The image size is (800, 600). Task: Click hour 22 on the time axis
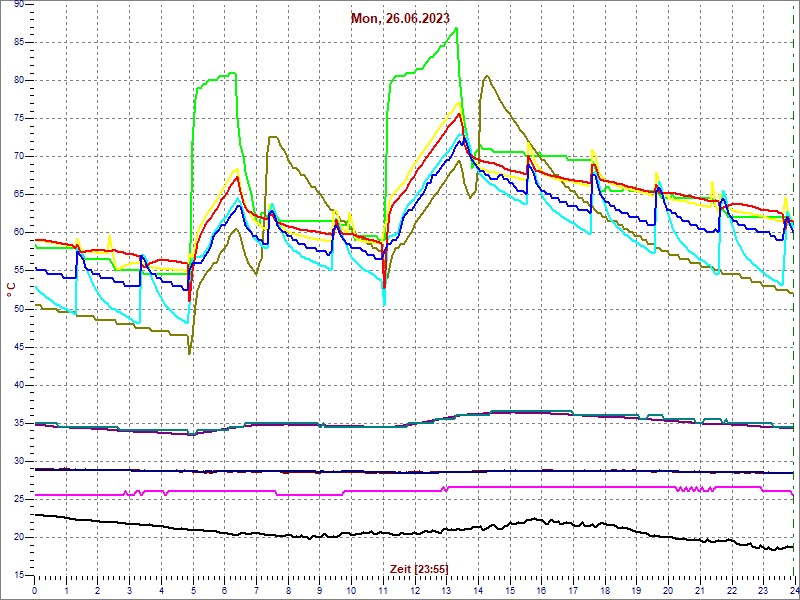(x=731, y=591)
